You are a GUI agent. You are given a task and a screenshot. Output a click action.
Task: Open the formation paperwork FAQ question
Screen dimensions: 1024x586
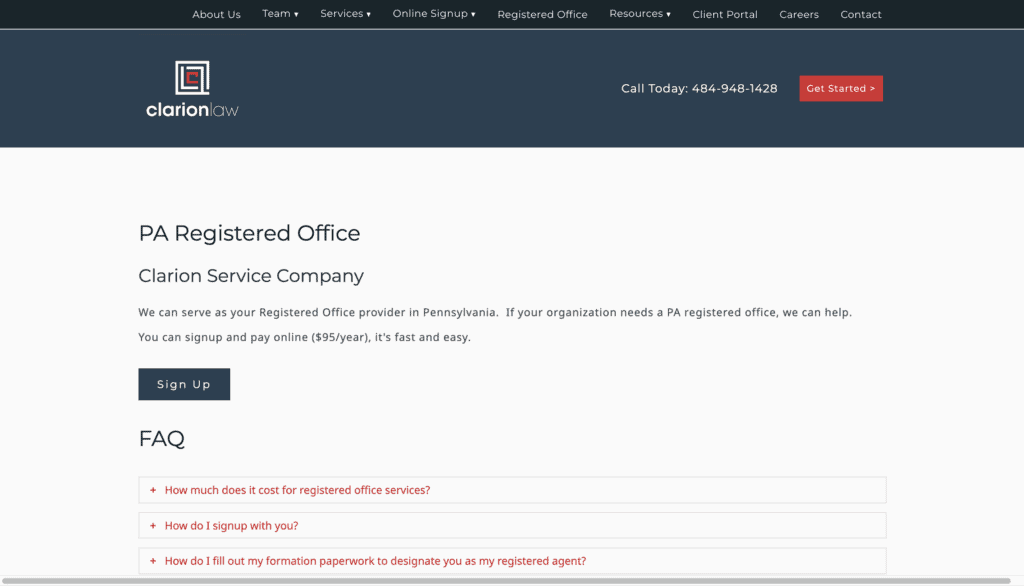pos(375,561)
